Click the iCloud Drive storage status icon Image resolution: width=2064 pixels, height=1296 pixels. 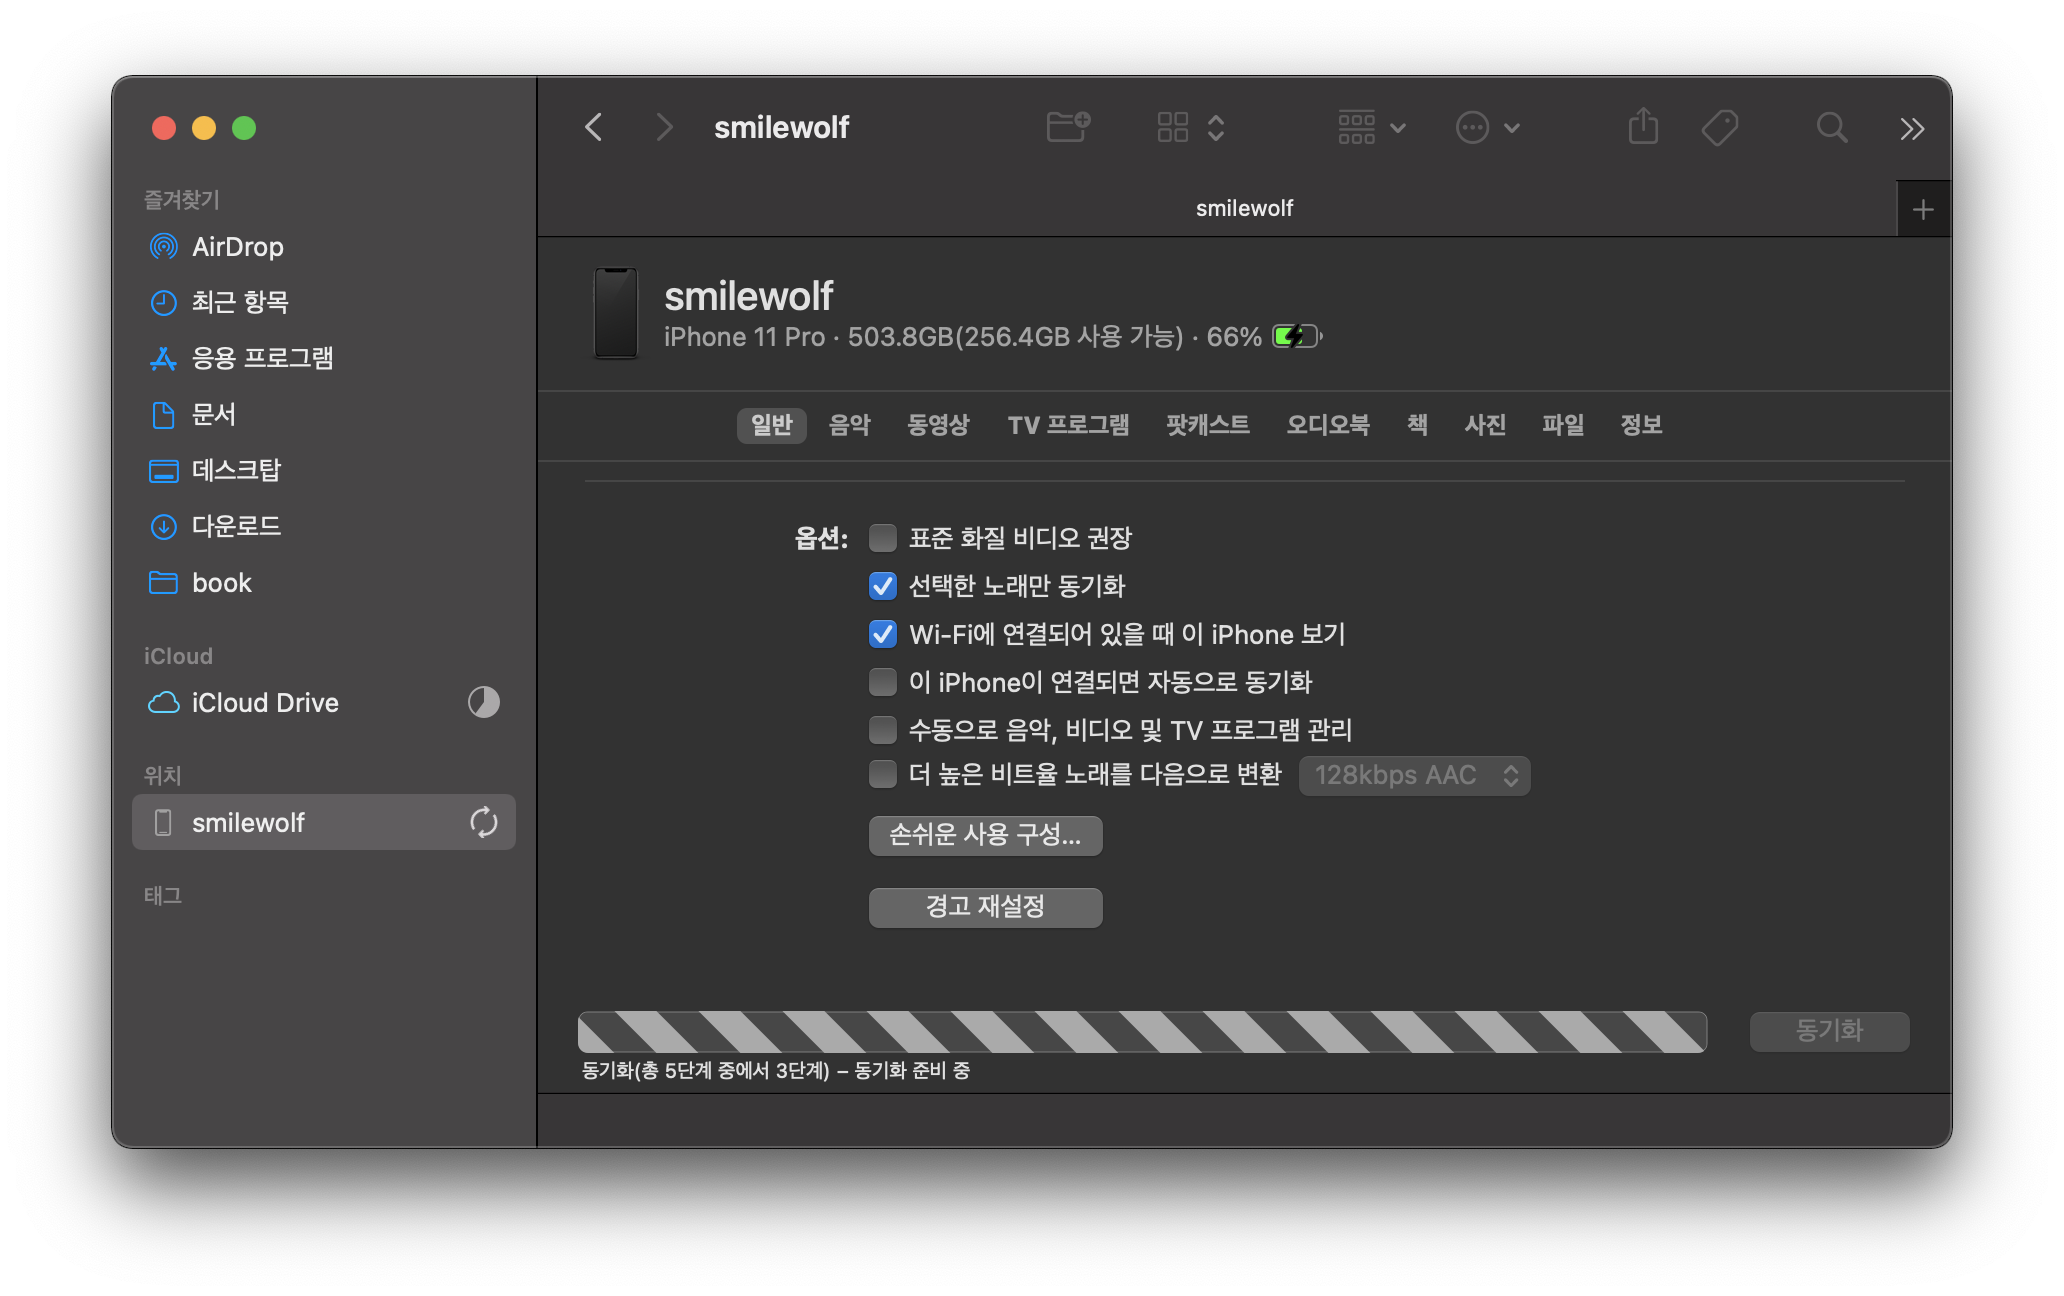click(x=483, y=702)
